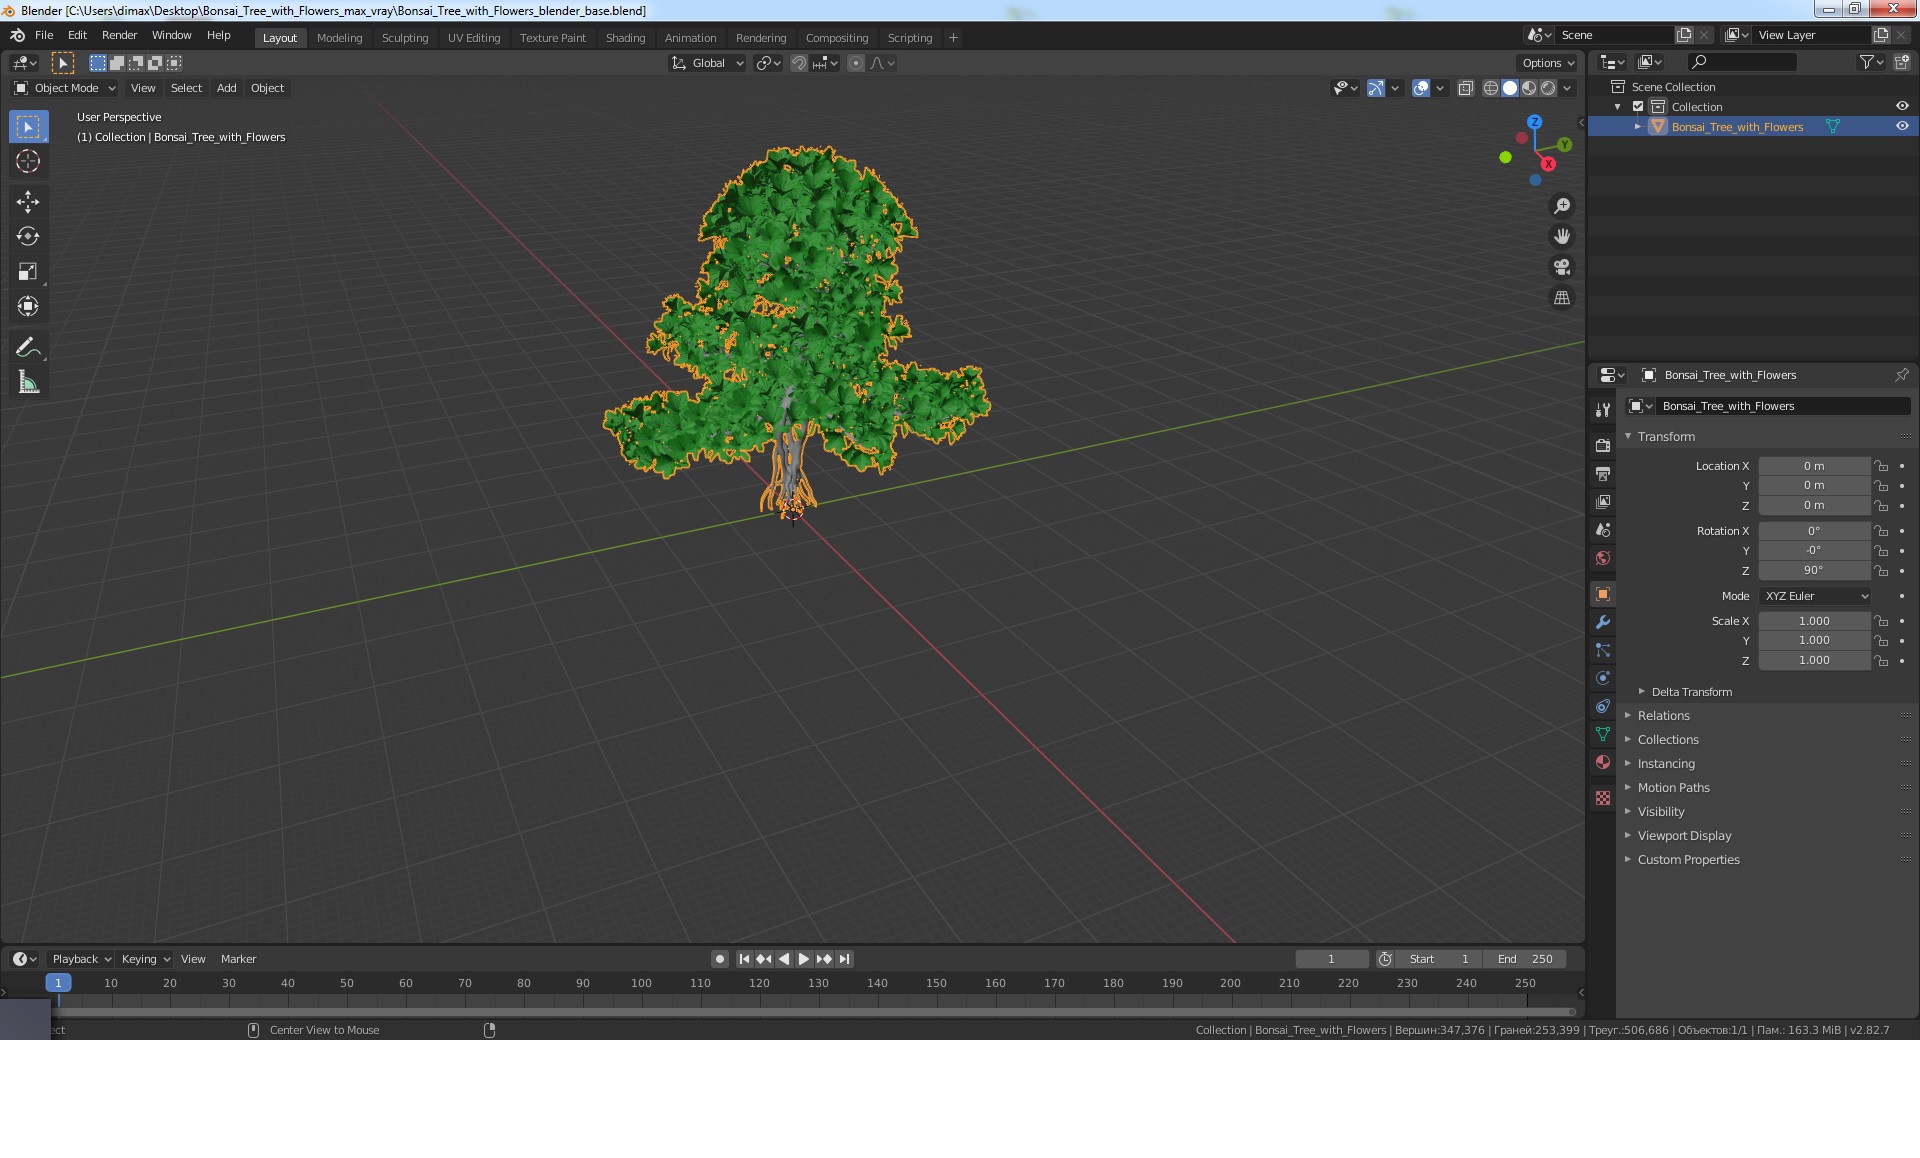Open the Layout workspace tab
This screenshot has height=1158, width=1920.
pyautogui.click(x=278, y=37)
